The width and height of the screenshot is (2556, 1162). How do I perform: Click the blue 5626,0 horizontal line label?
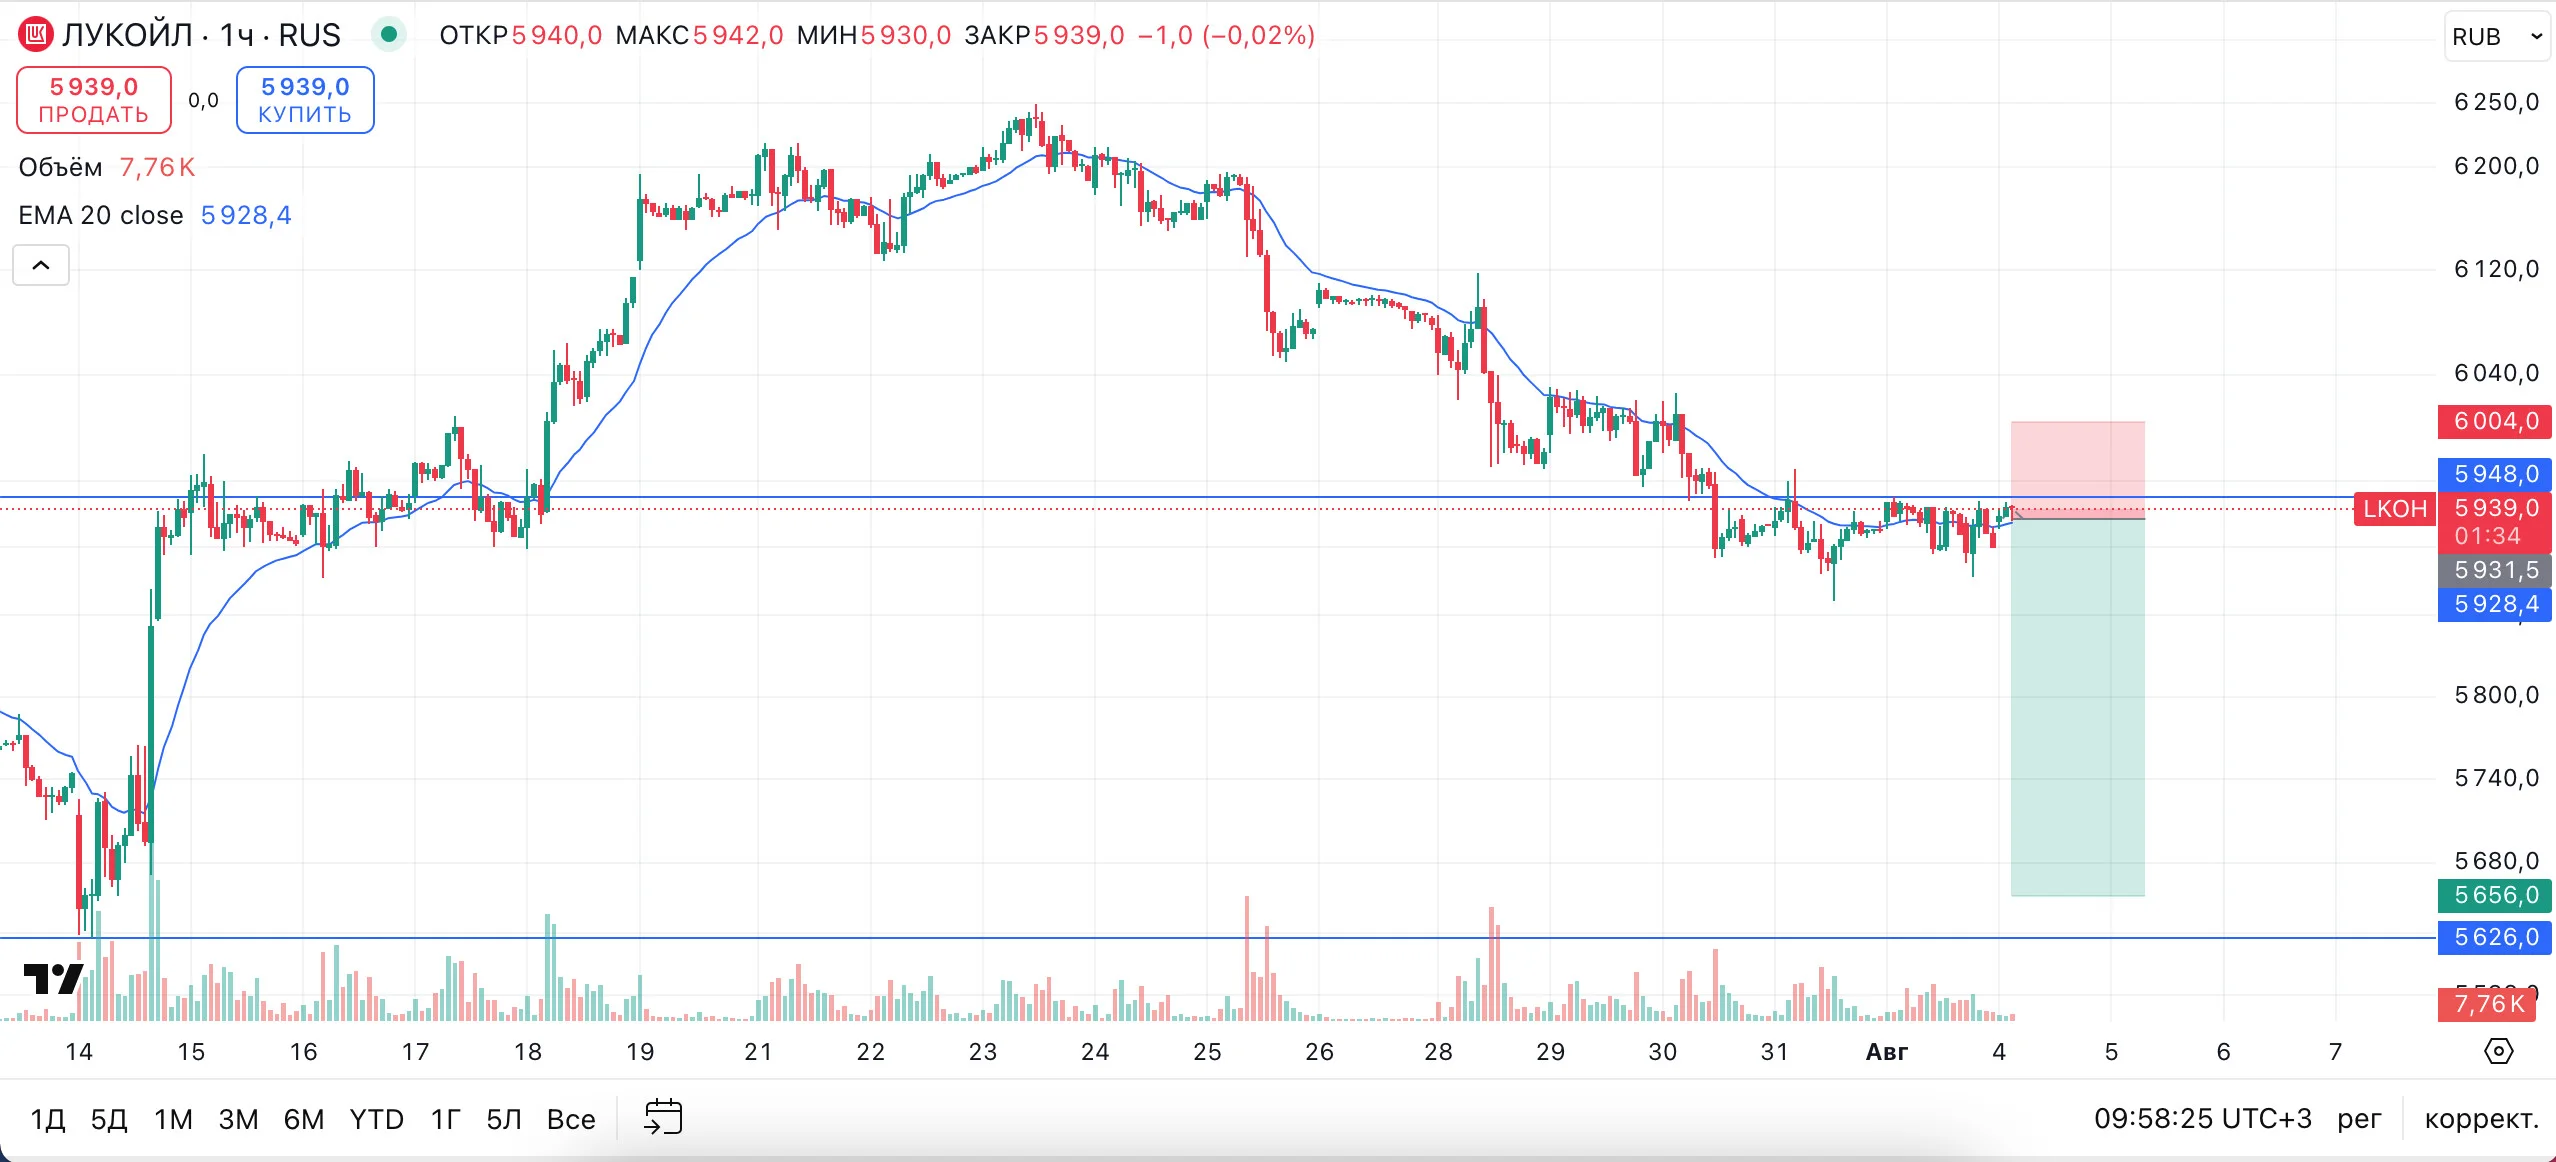point(2494,938)
